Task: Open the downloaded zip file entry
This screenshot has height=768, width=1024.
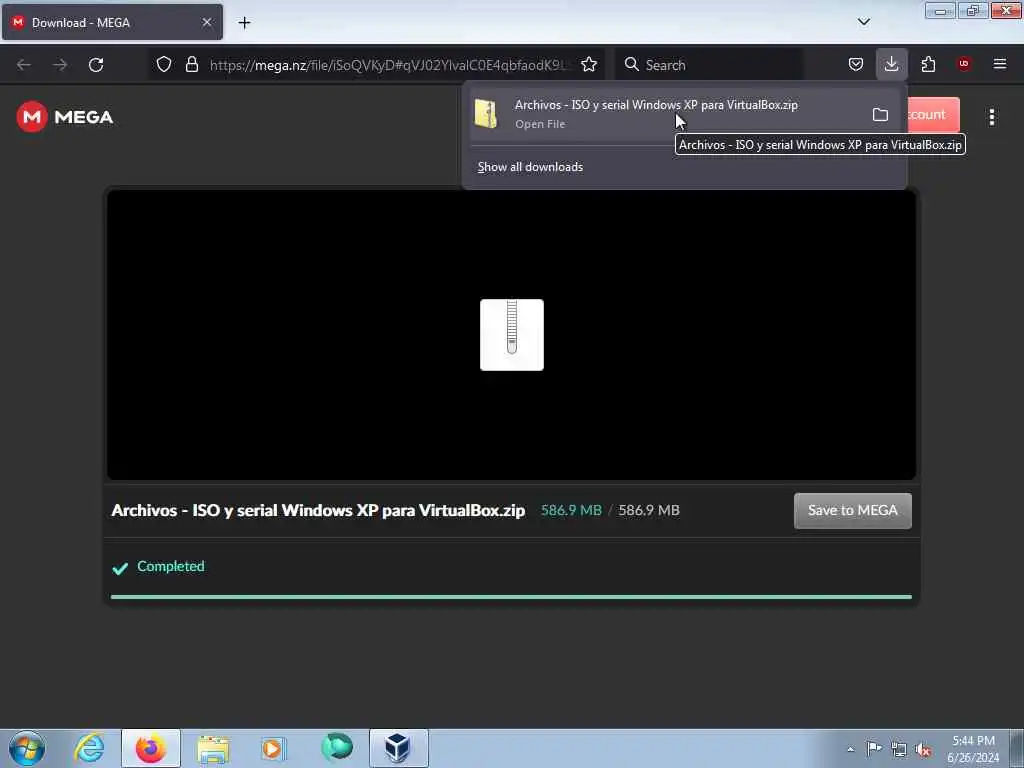Action: pos(666,114)
